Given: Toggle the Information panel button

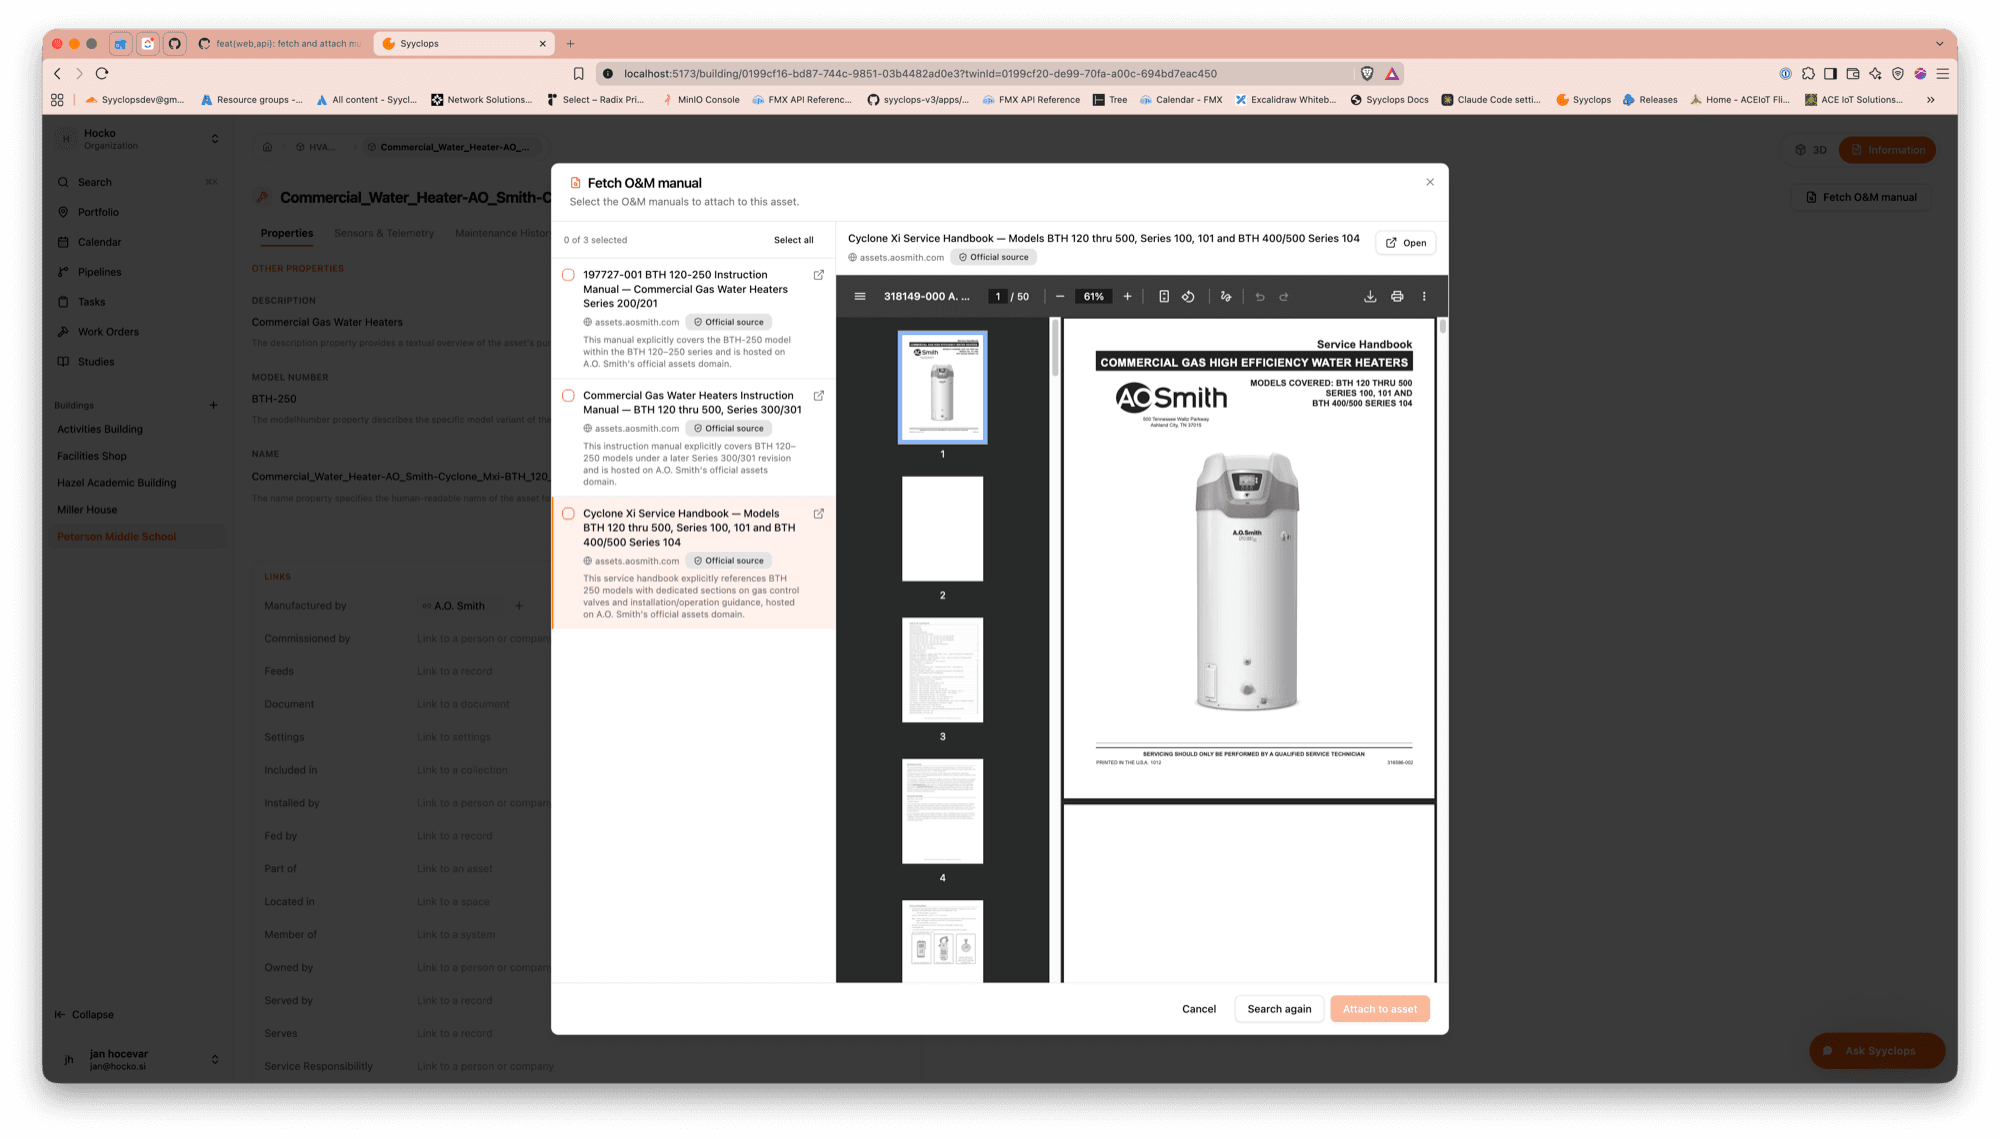Looking at the screenshot, I should (1887, 150).
